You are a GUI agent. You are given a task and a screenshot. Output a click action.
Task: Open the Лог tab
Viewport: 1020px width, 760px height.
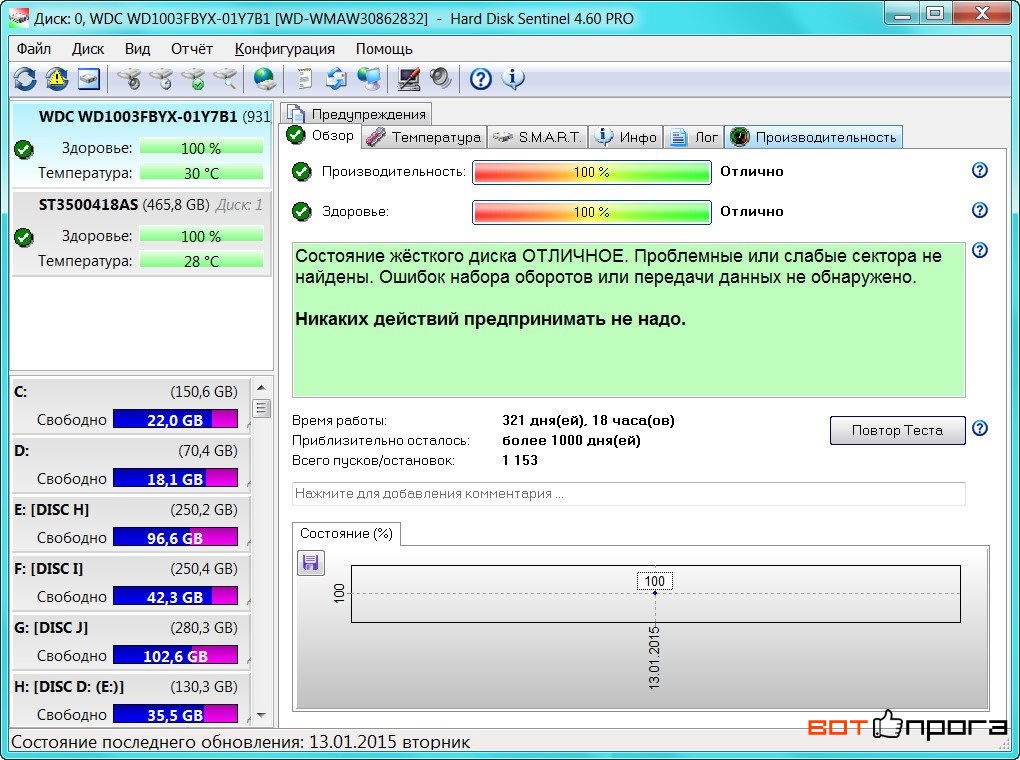click(x=694, y=137)
